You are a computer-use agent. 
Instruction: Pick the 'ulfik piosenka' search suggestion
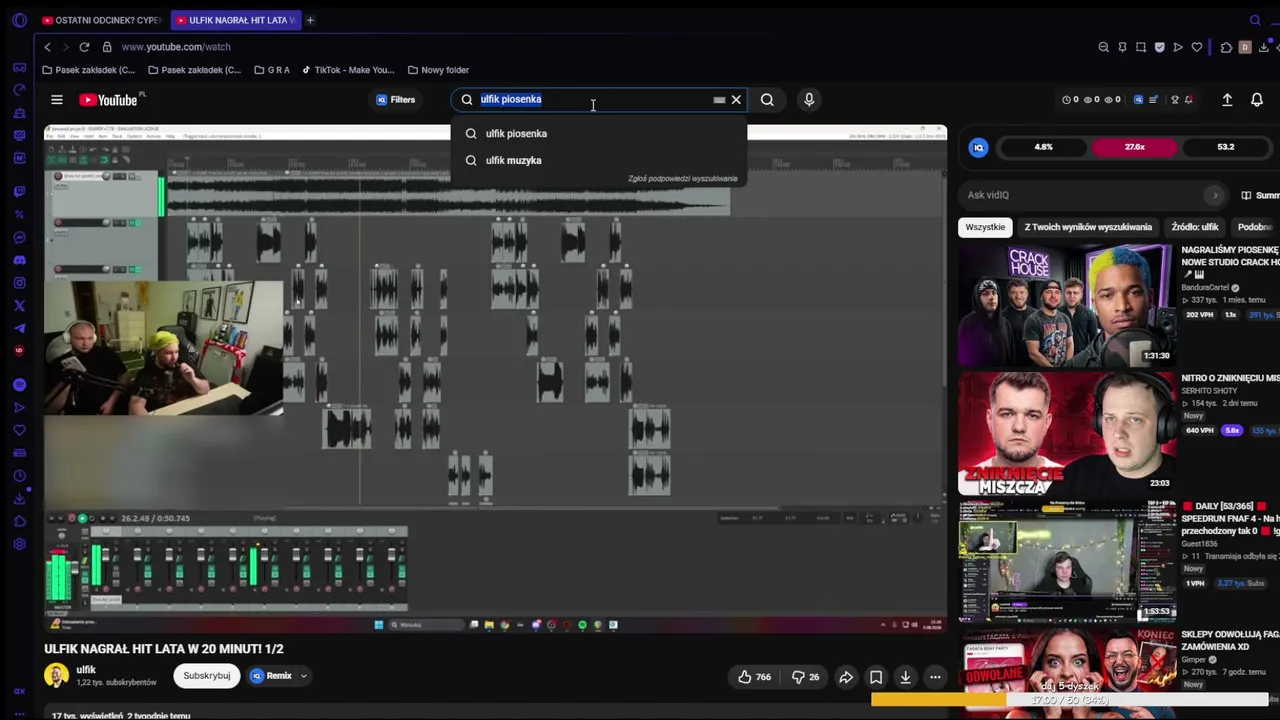(x=598, y=134)
